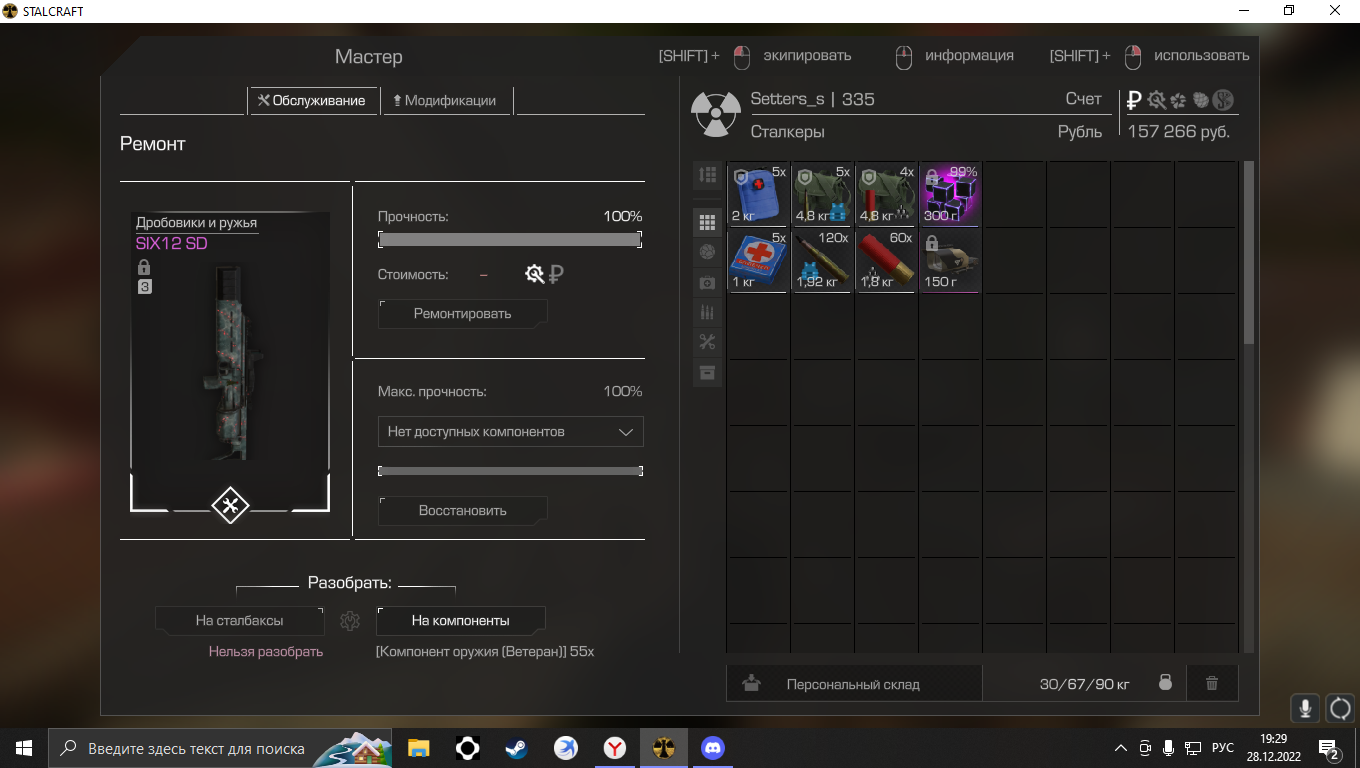The width and height of the screenshot is (1360, 768).
Task: Click the Прочность durability progress bar
Action: click(510, 240)
